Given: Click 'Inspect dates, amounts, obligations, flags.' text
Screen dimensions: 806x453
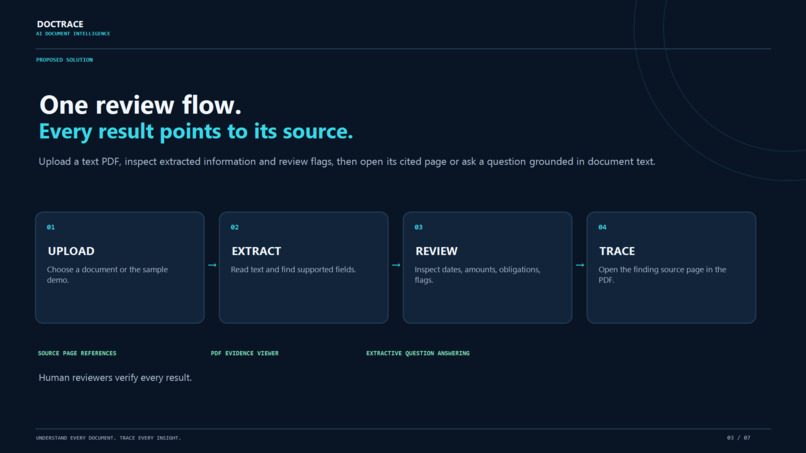Looking at the screenshot, I should pyautogui.click(x=477, y=275).
